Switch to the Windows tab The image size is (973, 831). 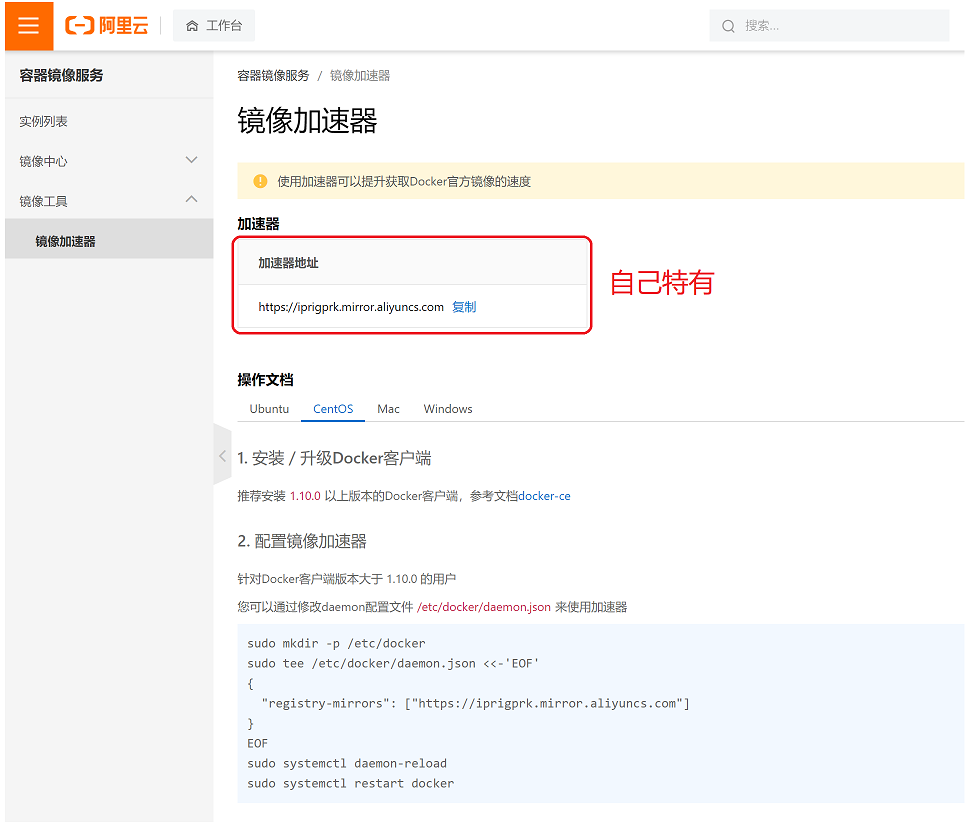click(x=448, y=409)
